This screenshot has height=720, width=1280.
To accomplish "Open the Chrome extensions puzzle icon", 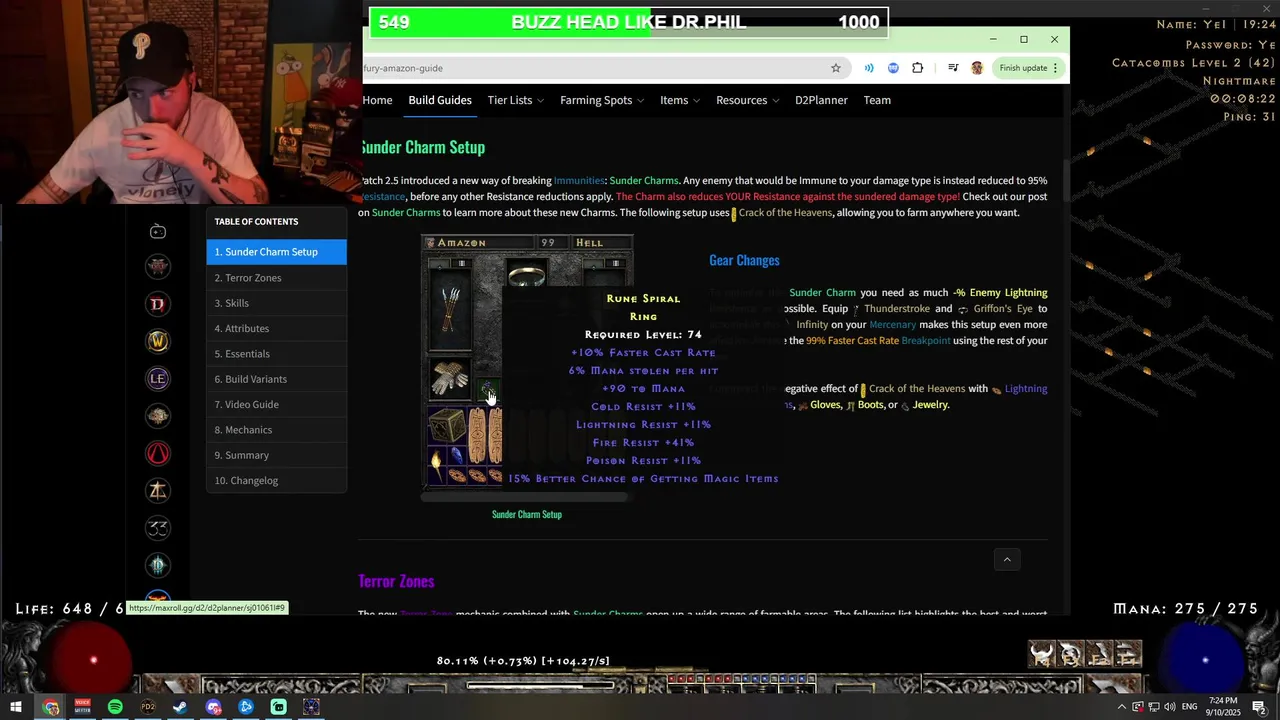I will pyautogui.click(x=918, y=68).
